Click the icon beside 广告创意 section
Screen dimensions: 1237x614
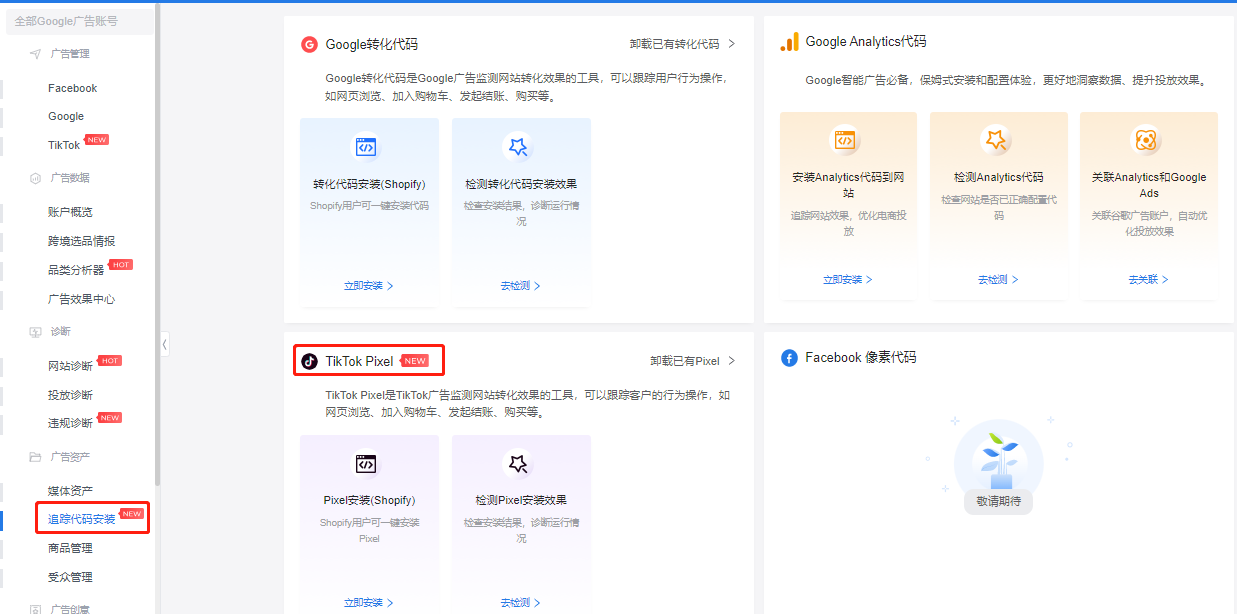coord(35,608)
